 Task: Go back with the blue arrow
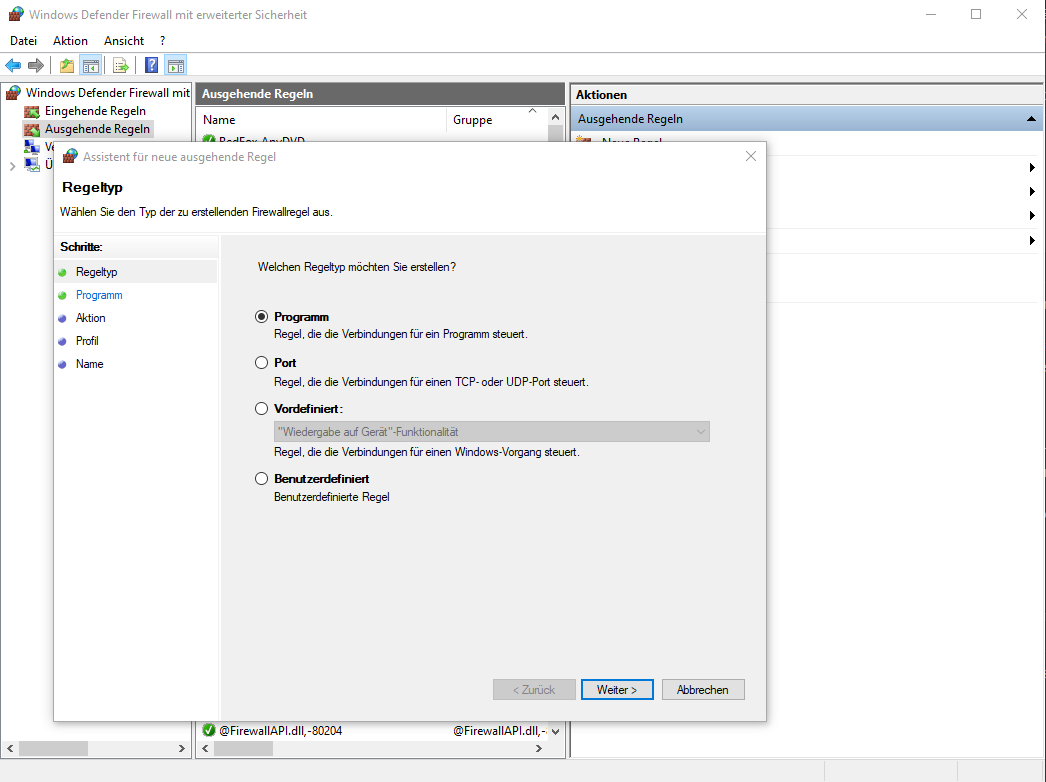[13, 65]
